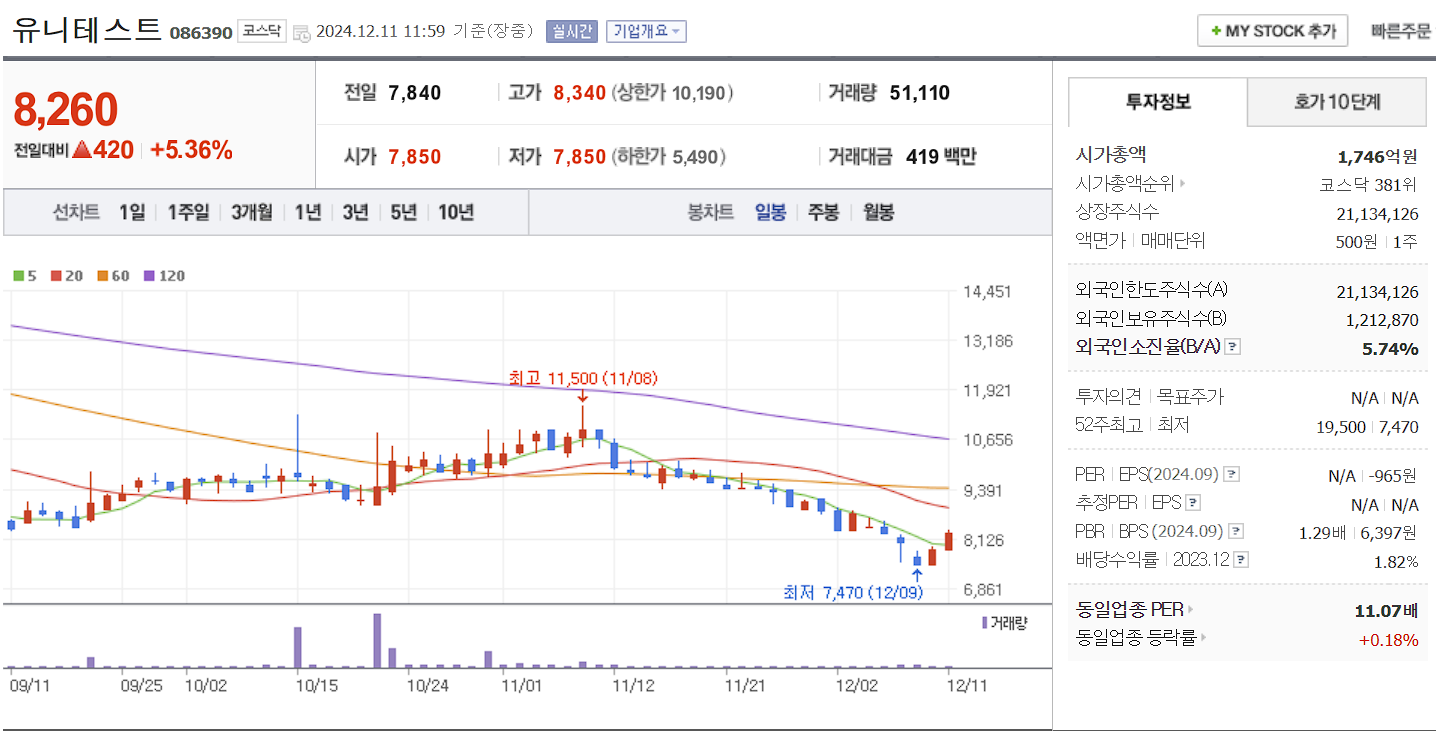Select the 월봉 monthly candle chart
1436x731 pixels.
pos(879,212)
